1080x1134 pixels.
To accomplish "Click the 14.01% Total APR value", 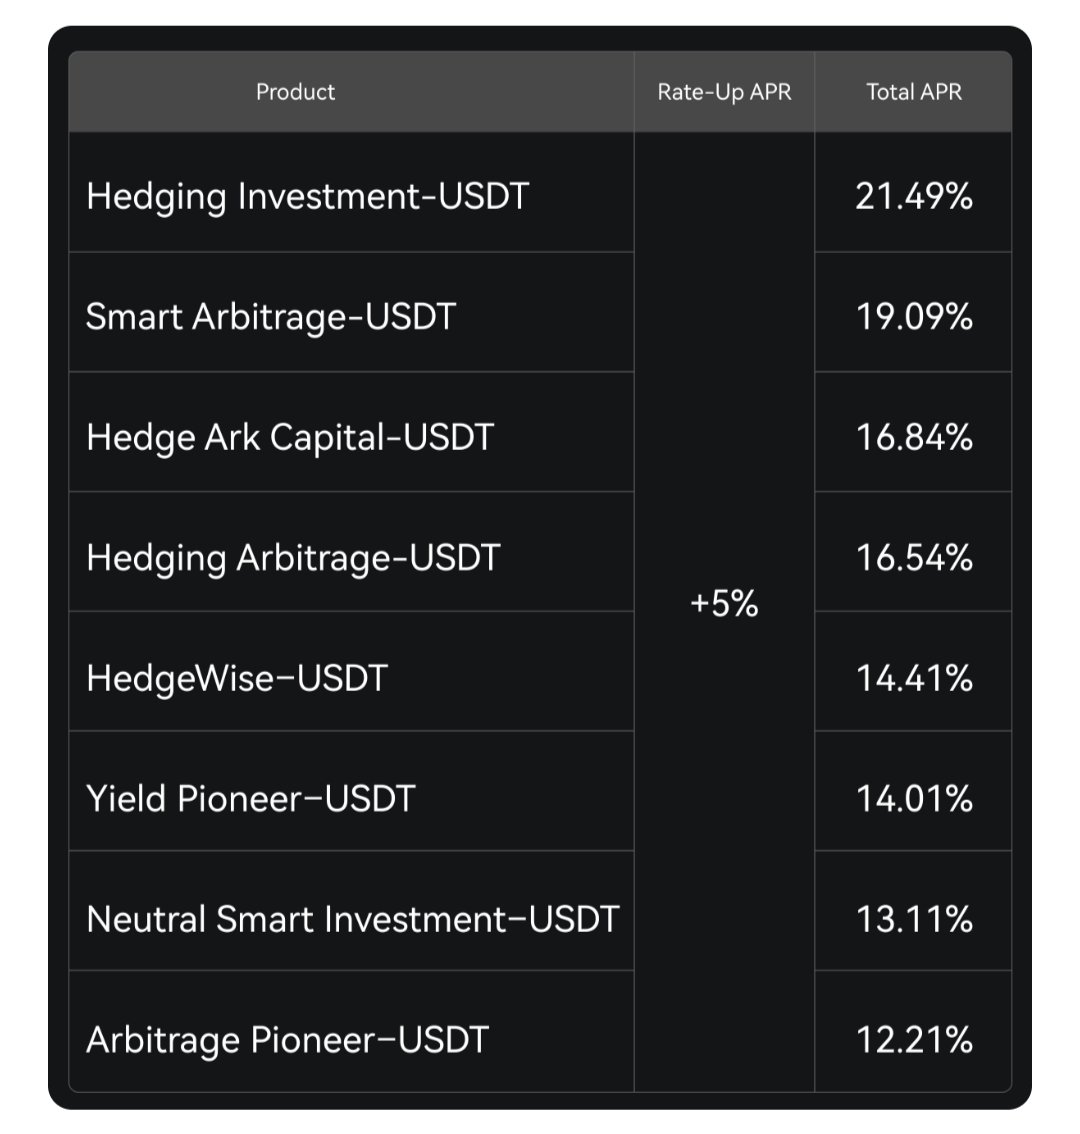I will click(x=913, y=798).
